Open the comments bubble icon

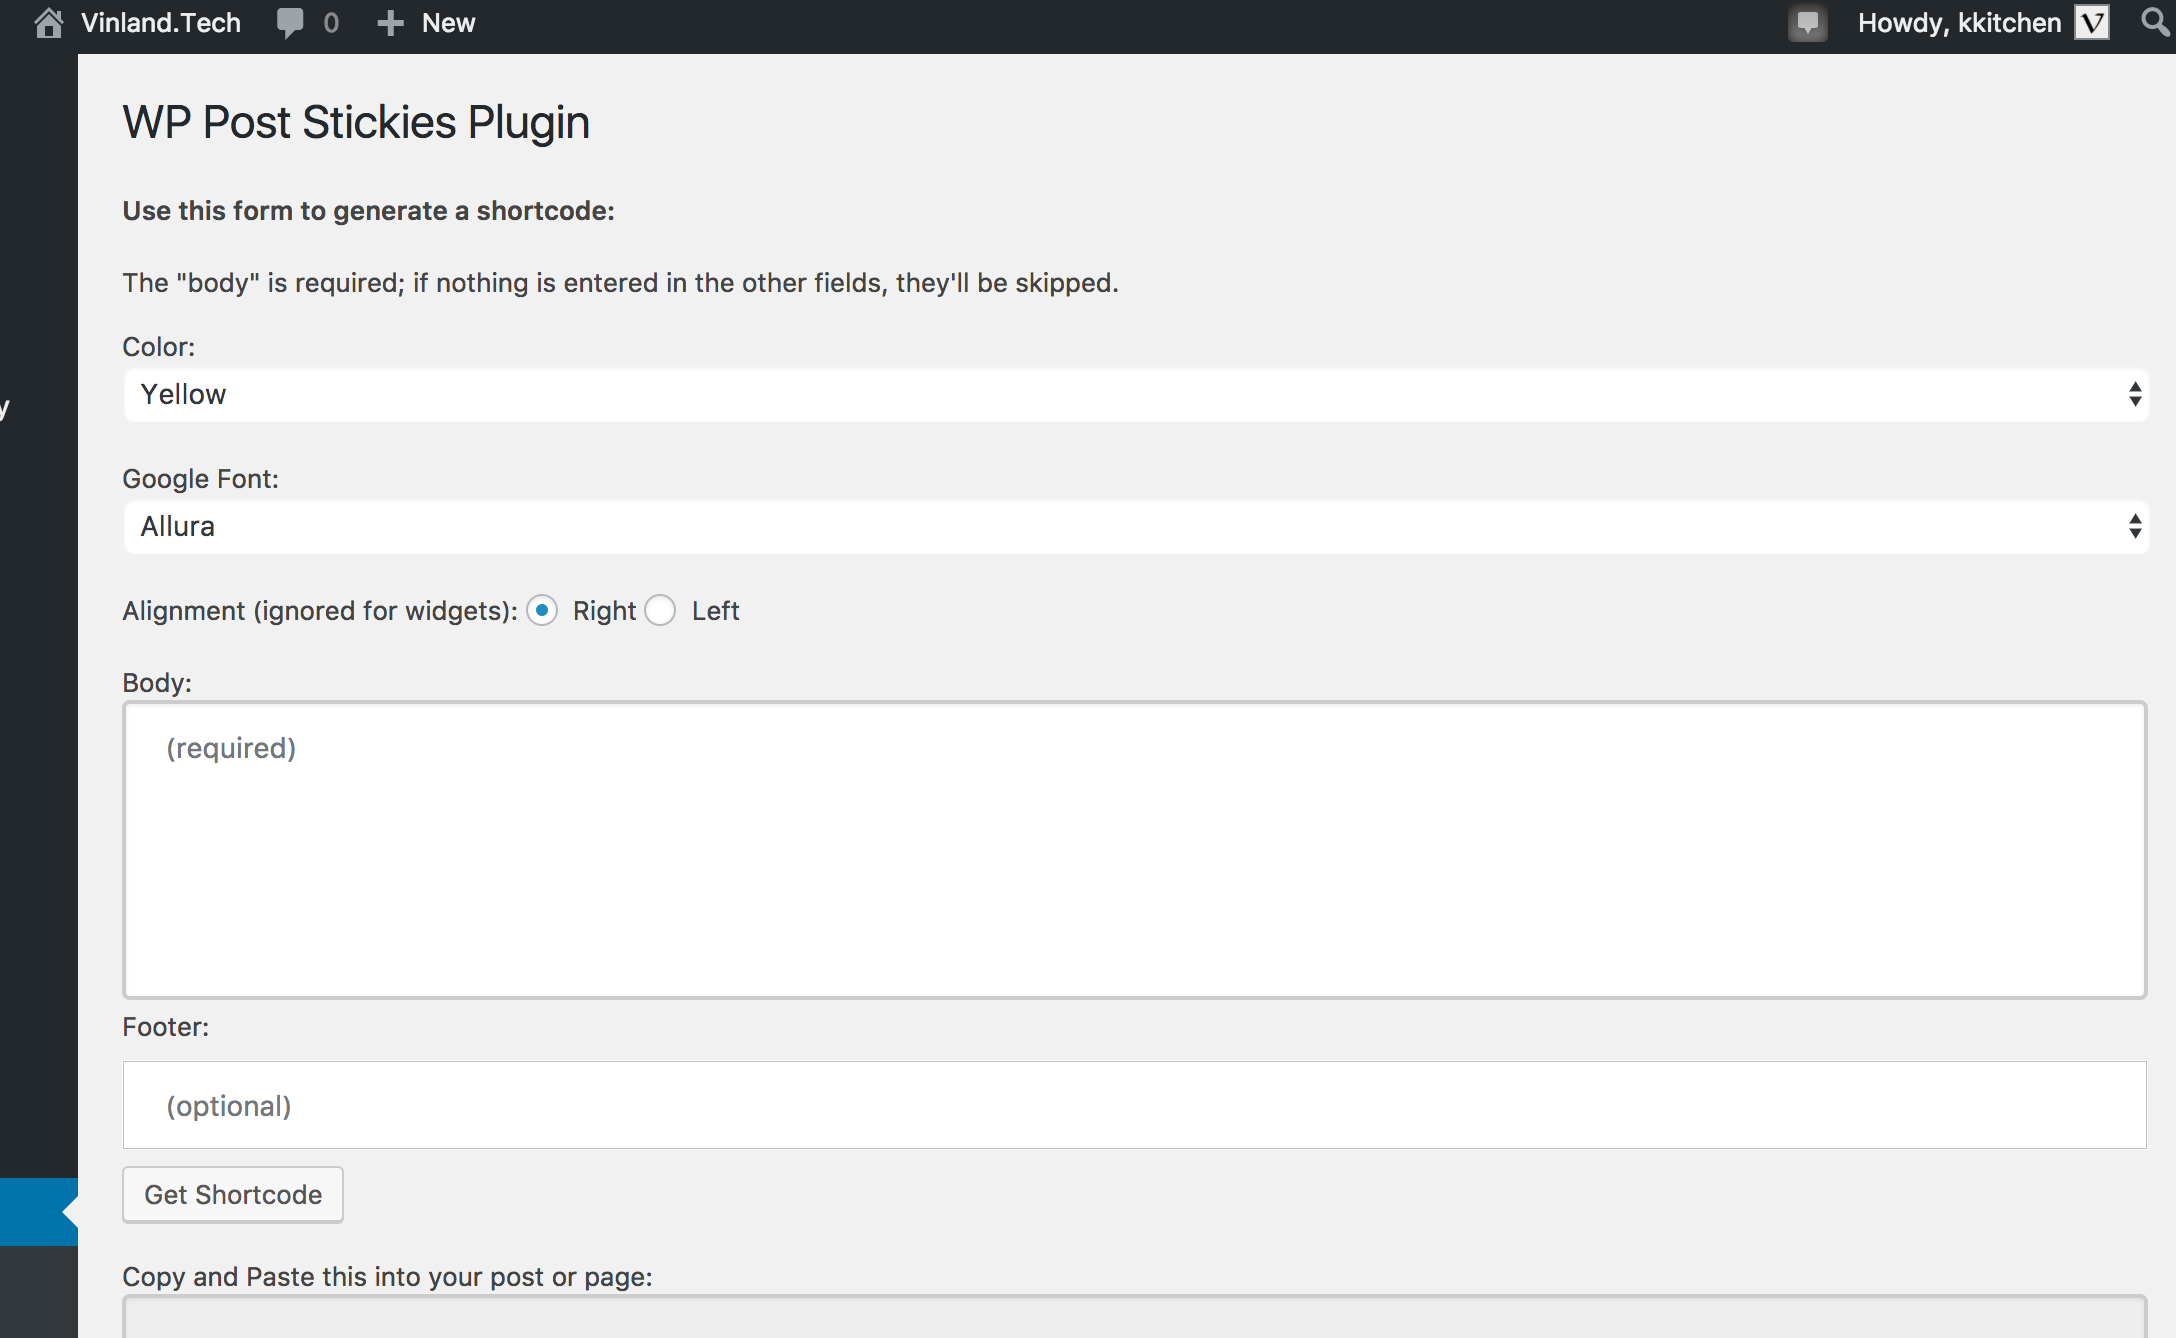290,23
